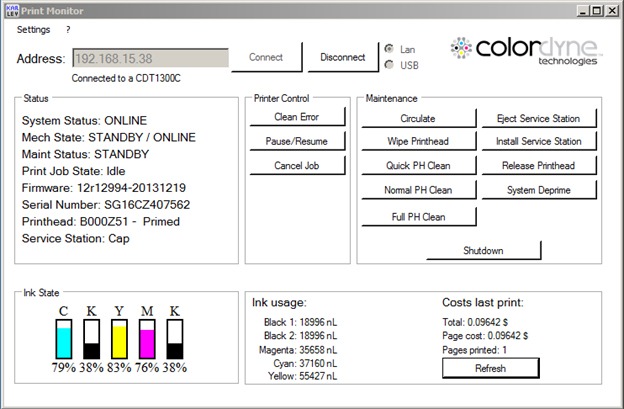Click the Clean Error button
Image resolution: width=624 pixels, height=409 pixels.
(x=295, y=117)
